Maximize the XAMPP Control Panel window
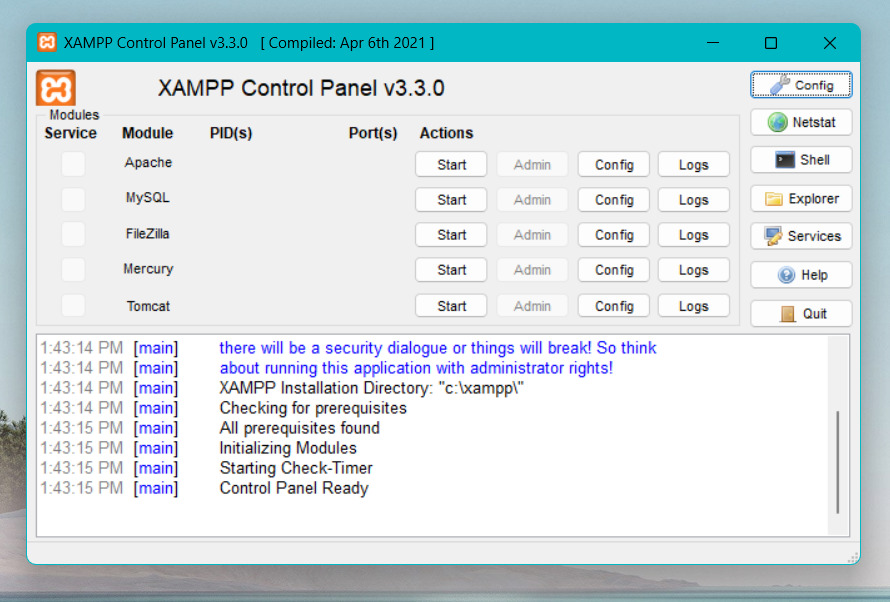The height and width of the screenshot is (602, 890). click(x=771, y=43)
